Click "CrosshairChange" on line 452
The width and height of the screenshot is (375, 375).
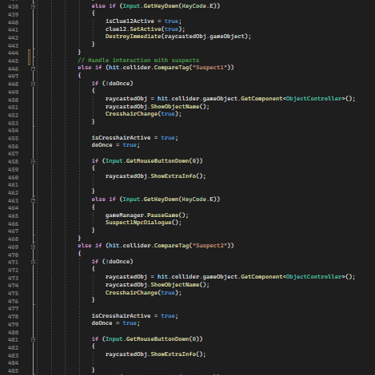(132, 114)
